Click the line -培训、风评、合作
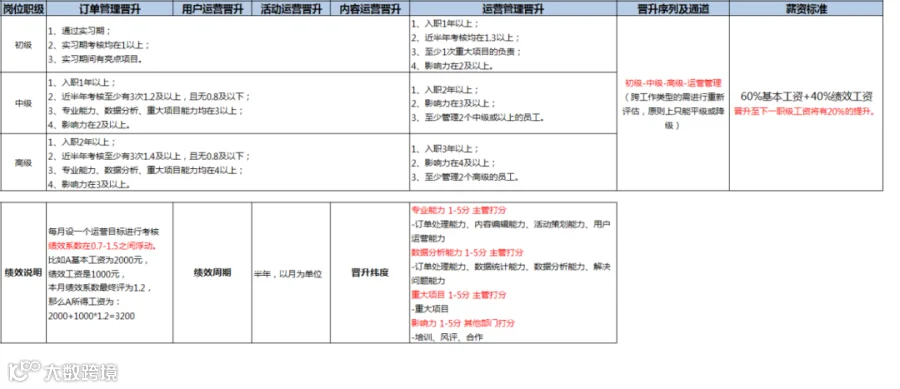900x389 pixels. [x=447, y=337]
